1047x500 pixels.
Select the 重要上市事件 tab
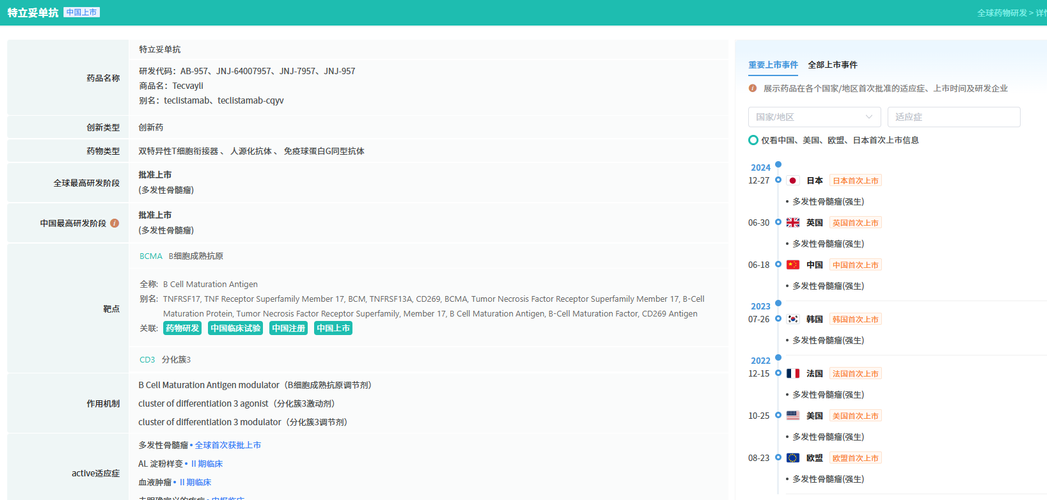(773, 65)
